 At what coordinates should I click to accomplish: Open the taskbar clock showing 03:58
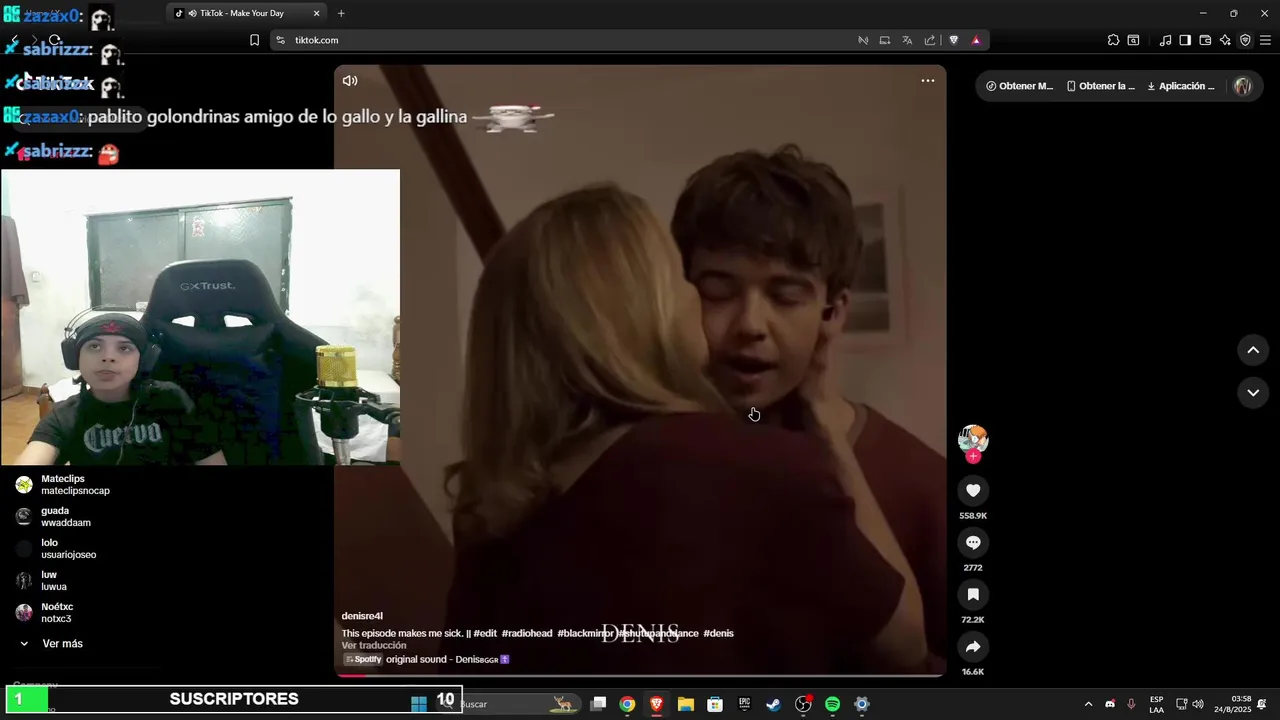pos(1232,704)
